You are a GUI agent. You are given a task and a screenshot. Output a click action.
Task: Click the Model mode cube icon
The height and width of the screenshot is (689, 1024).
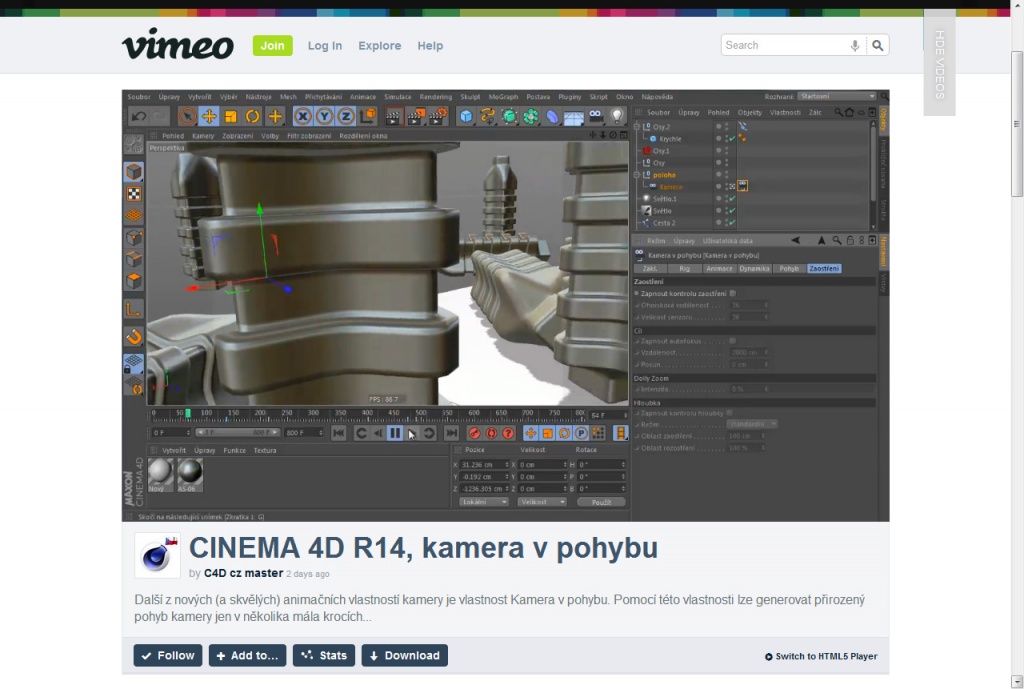tap(134, 172)
